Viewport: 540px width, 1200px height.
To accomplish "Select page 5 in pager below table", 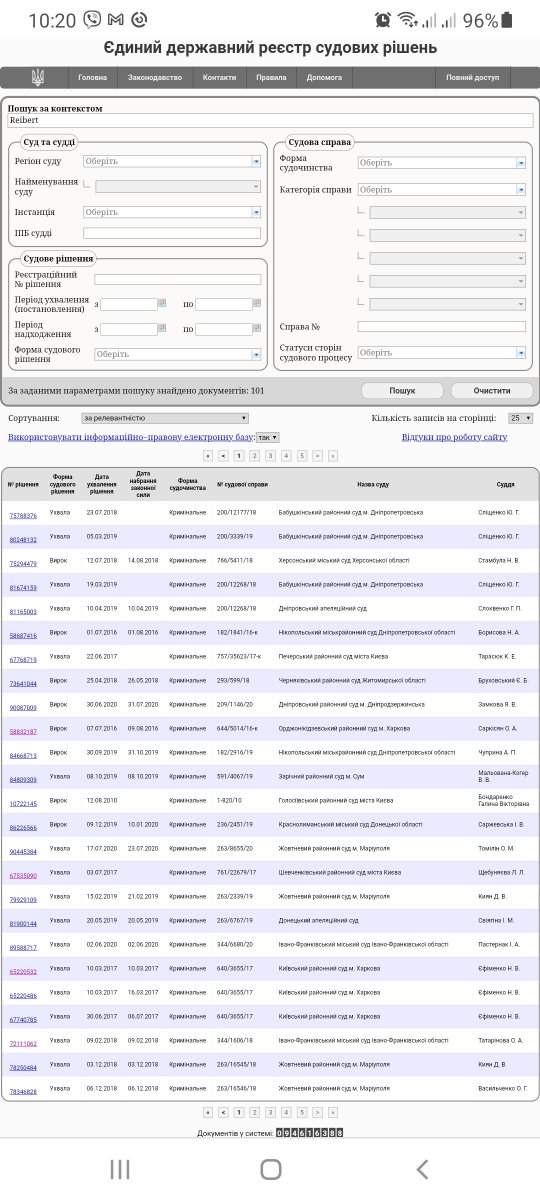I will coord(302,1111).
